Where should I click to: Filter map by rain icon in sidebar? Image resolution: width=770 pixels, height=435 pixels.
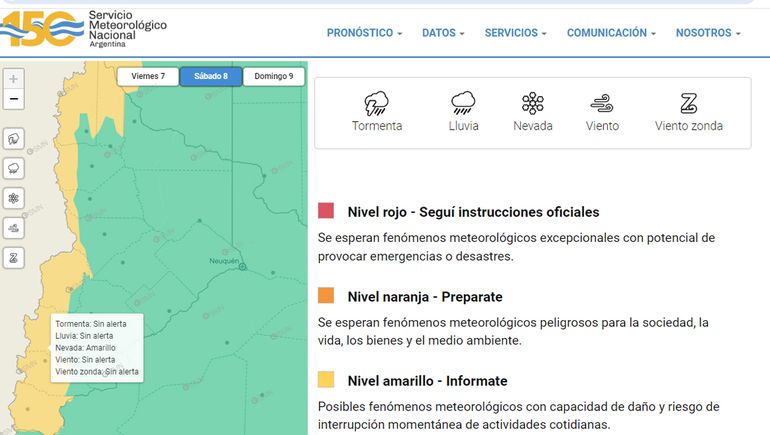14,169
